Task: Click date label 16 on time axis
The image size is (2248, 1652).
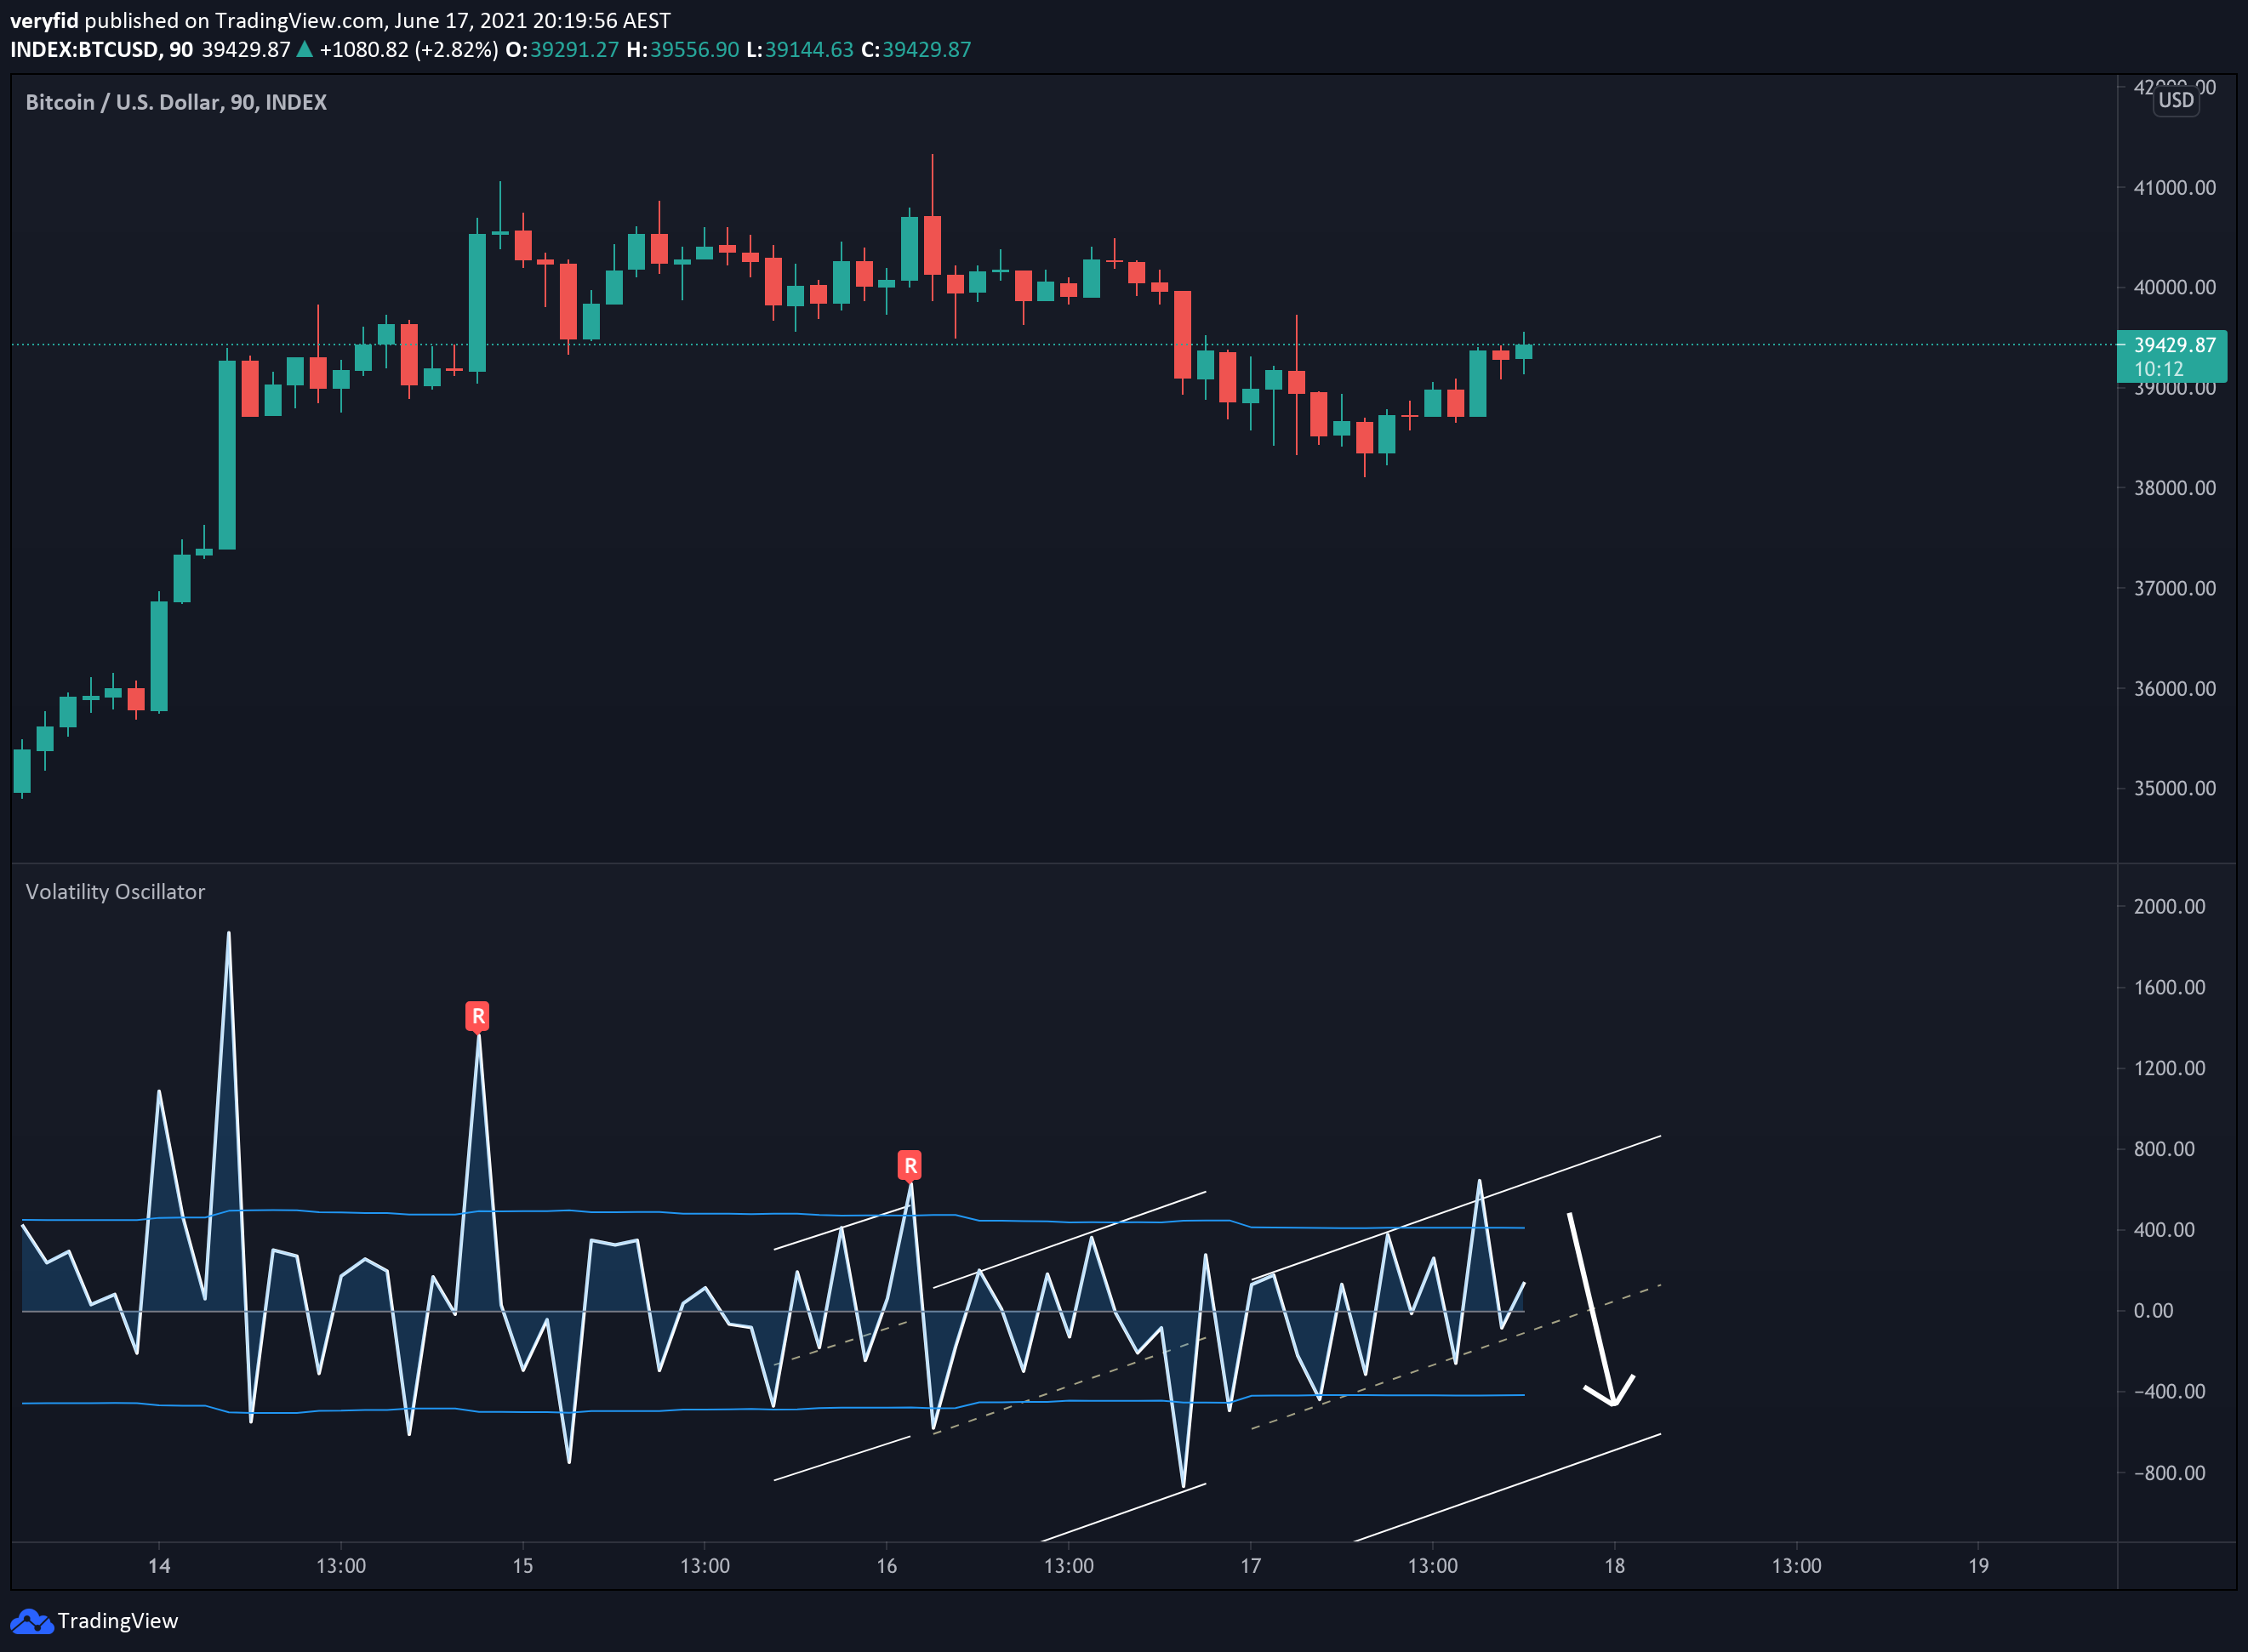Action: pyautogui.click(x=887, y=1566)
